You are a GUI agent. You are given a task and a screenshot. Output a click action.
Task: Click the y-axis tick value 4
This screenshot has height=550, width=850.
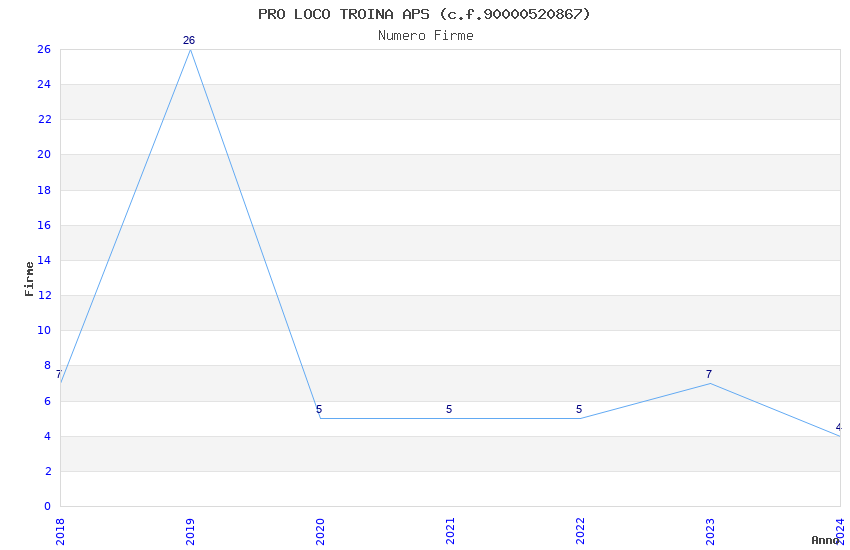click(x=47, y=436)
